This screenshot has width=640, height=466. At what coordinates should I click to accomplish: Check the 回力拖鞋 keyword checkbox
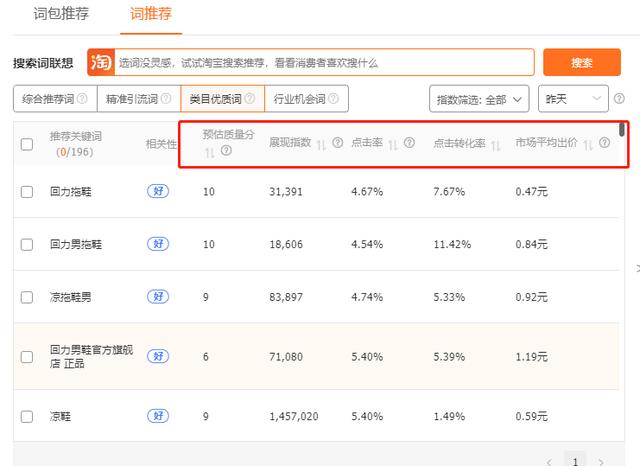click(x=27, y=191)
